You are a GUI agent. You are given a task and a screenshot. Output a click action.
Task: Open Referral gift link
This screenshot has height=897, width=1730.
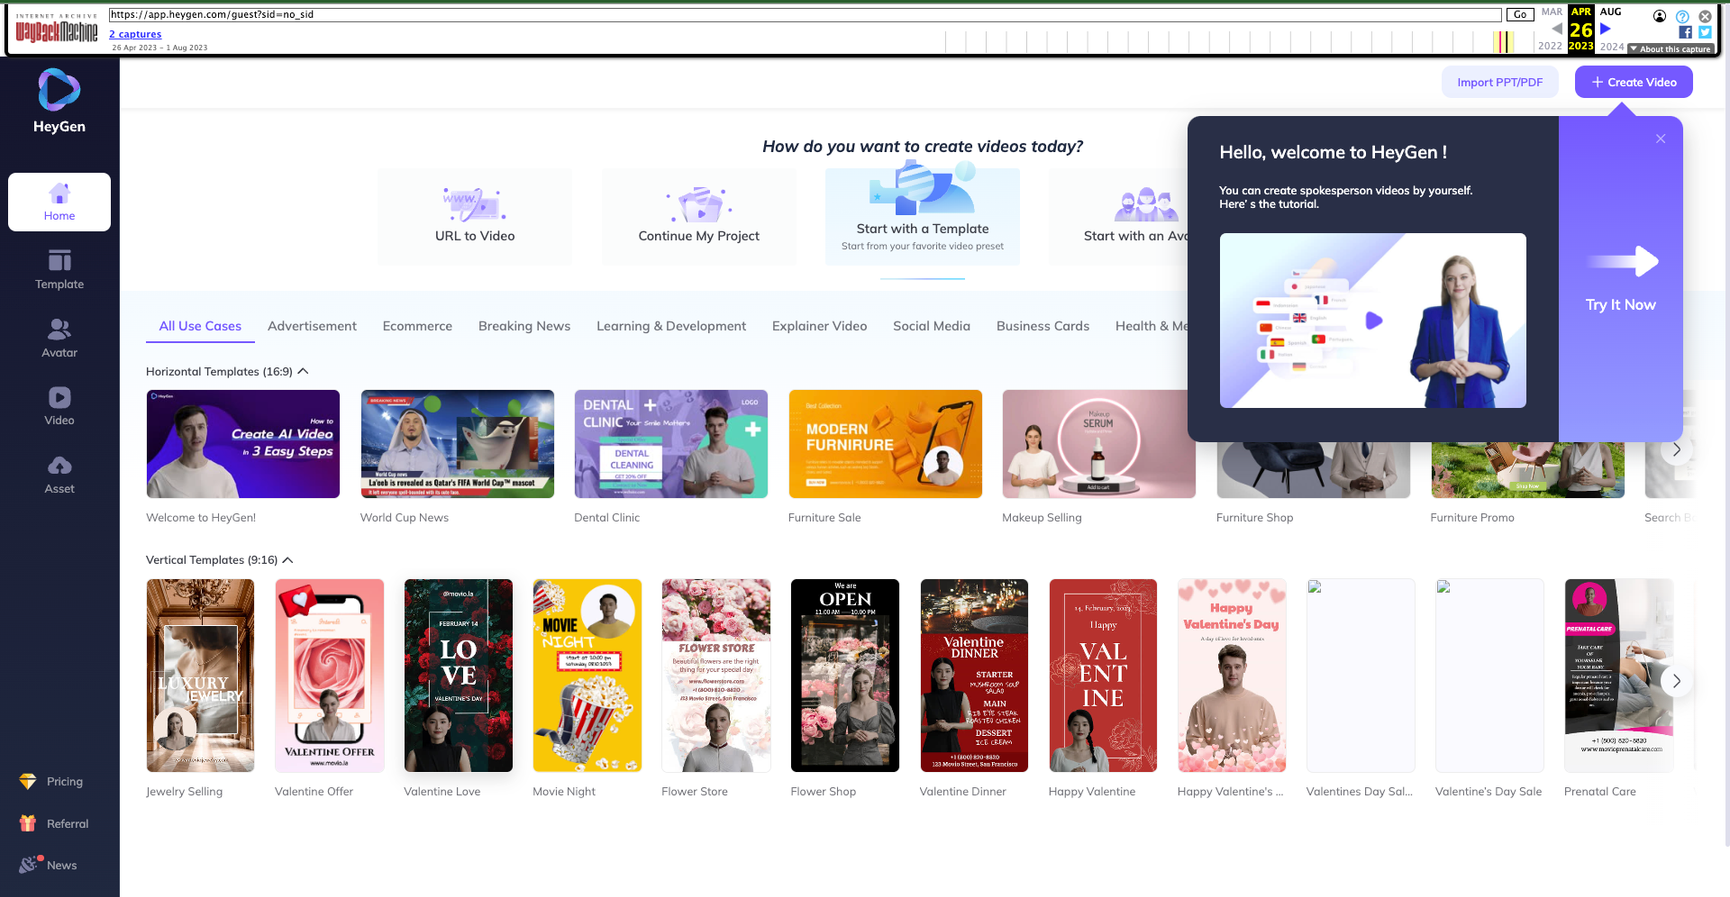[54, 823]
